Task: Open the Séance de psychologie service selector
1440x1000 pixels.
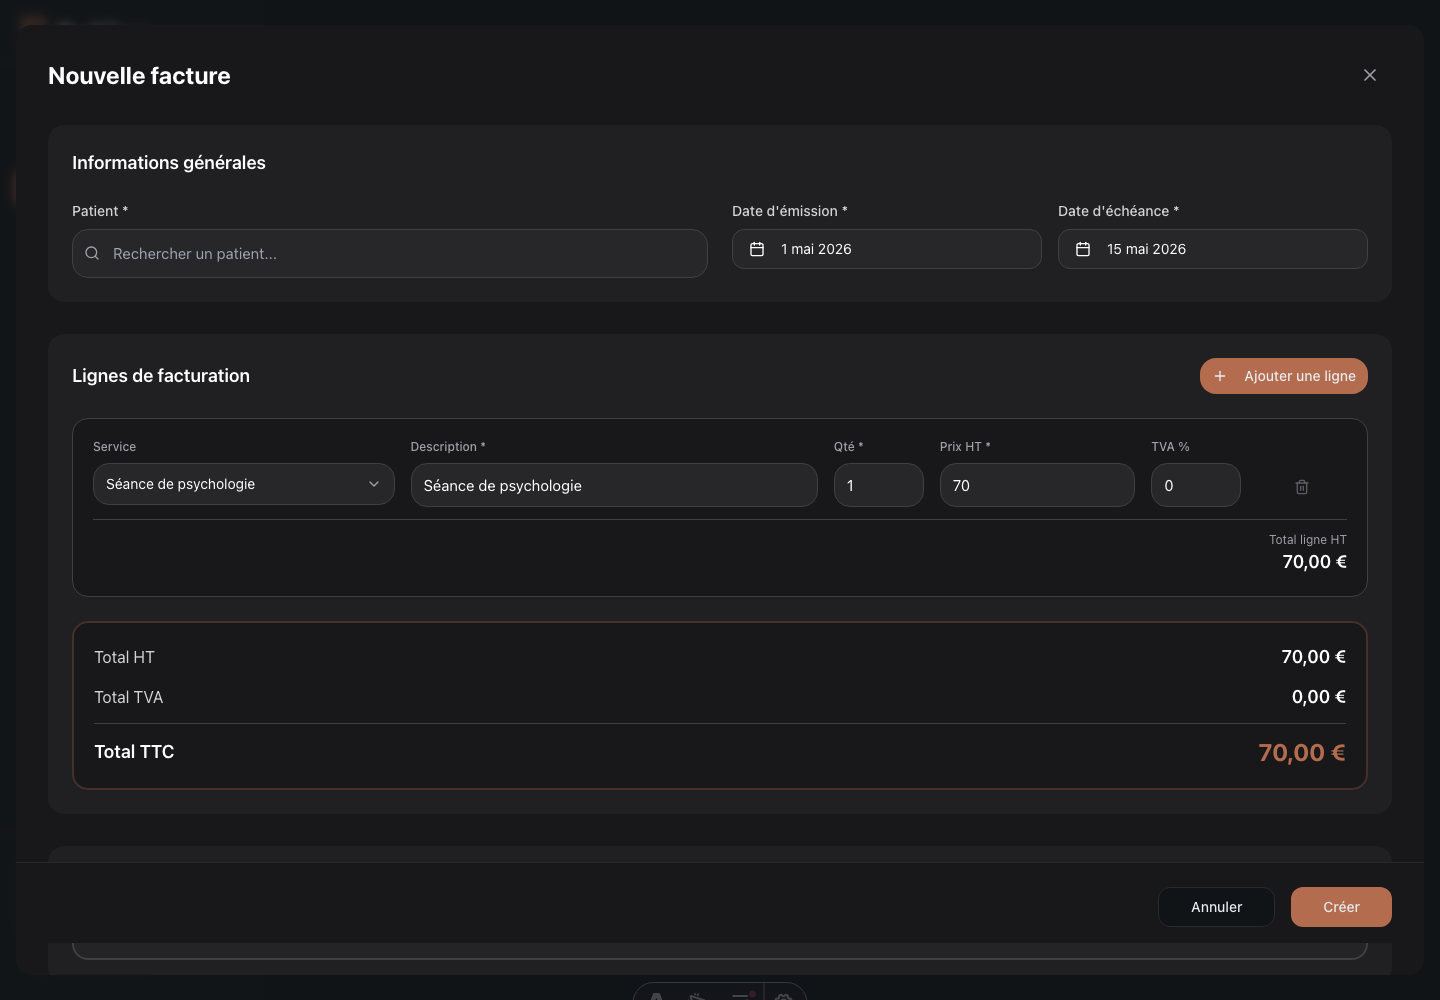Action: pos(243,484)
